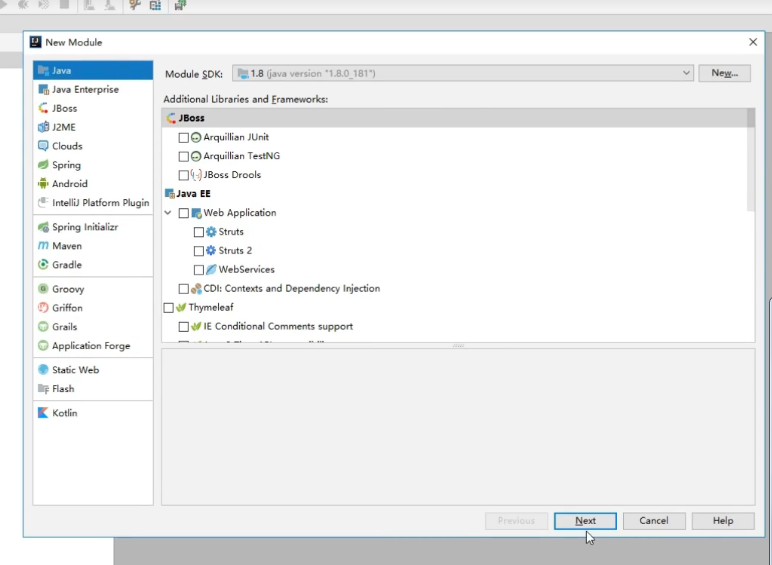Viewport: 772px width, 565px height.
Task: Choose the Grails icon
Action: tap(43, 327)
